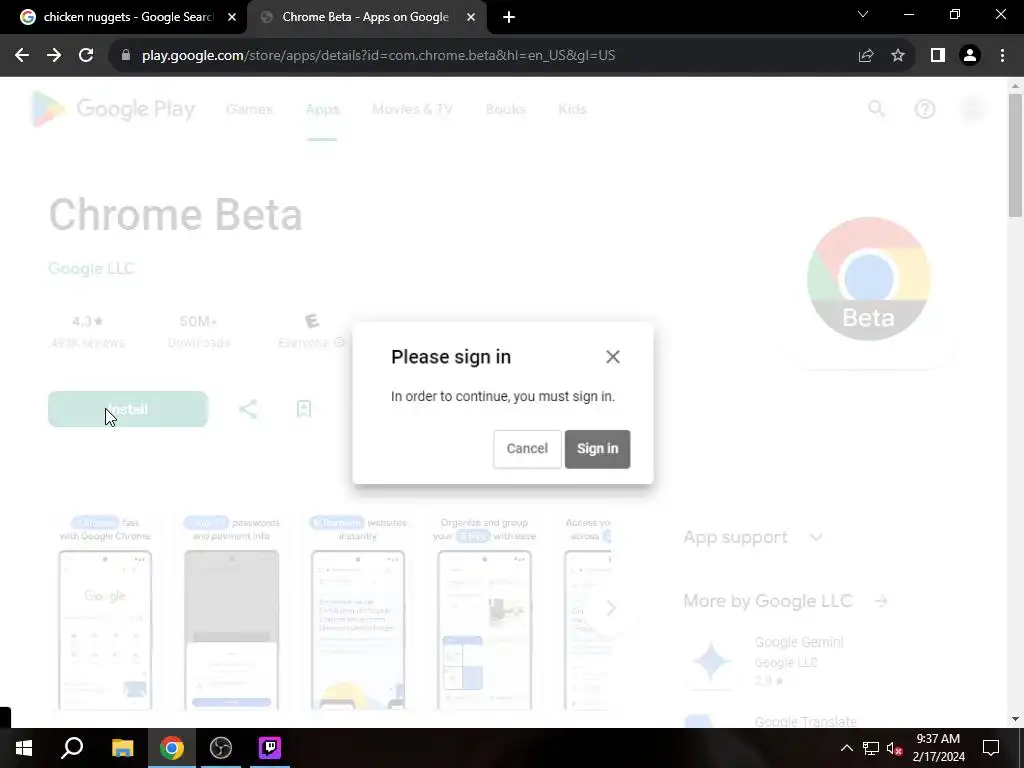Click the taskbar clock and date
The image size is (1024, 768).
click(x=938, y=748)
